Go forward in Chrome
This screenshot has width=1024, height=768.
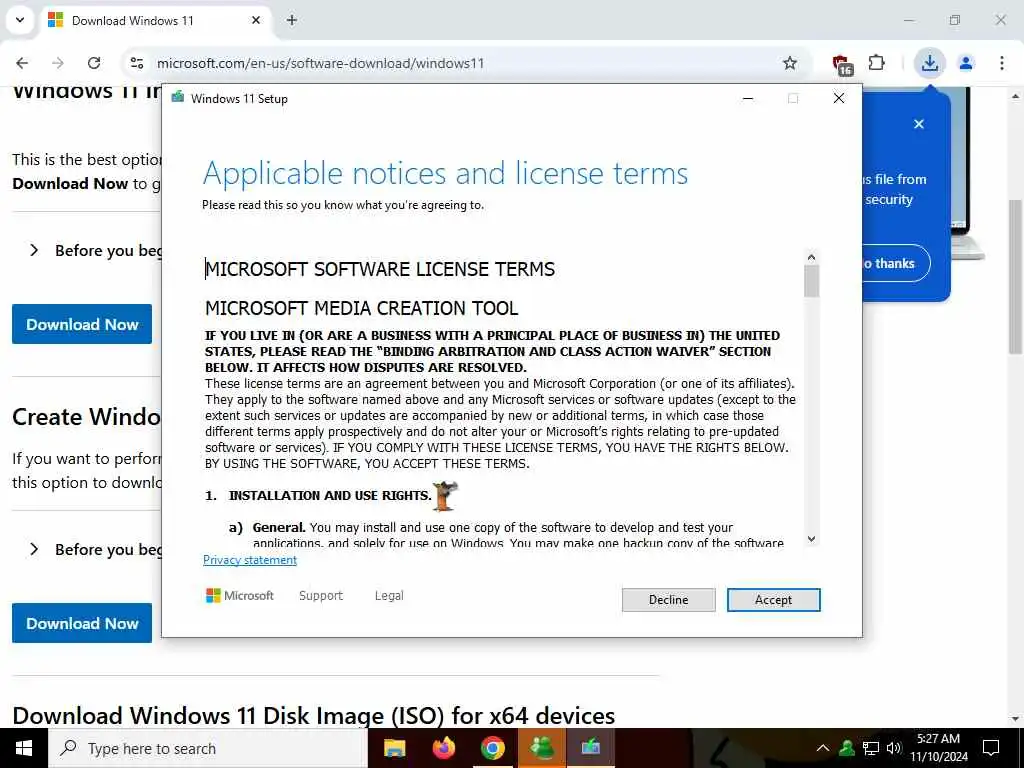click(57, 63)
